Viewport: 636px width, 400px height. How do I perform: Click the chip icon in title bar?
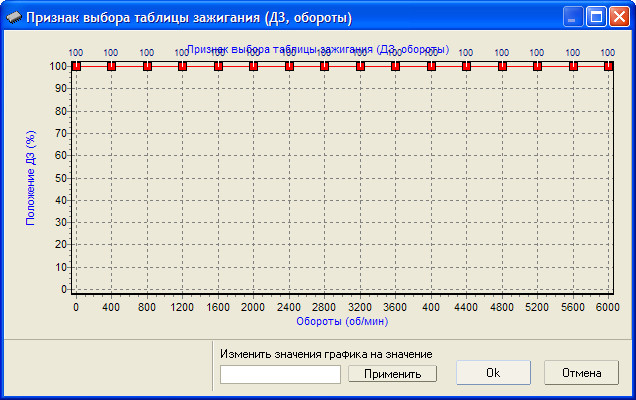click(x=13, y=17)
